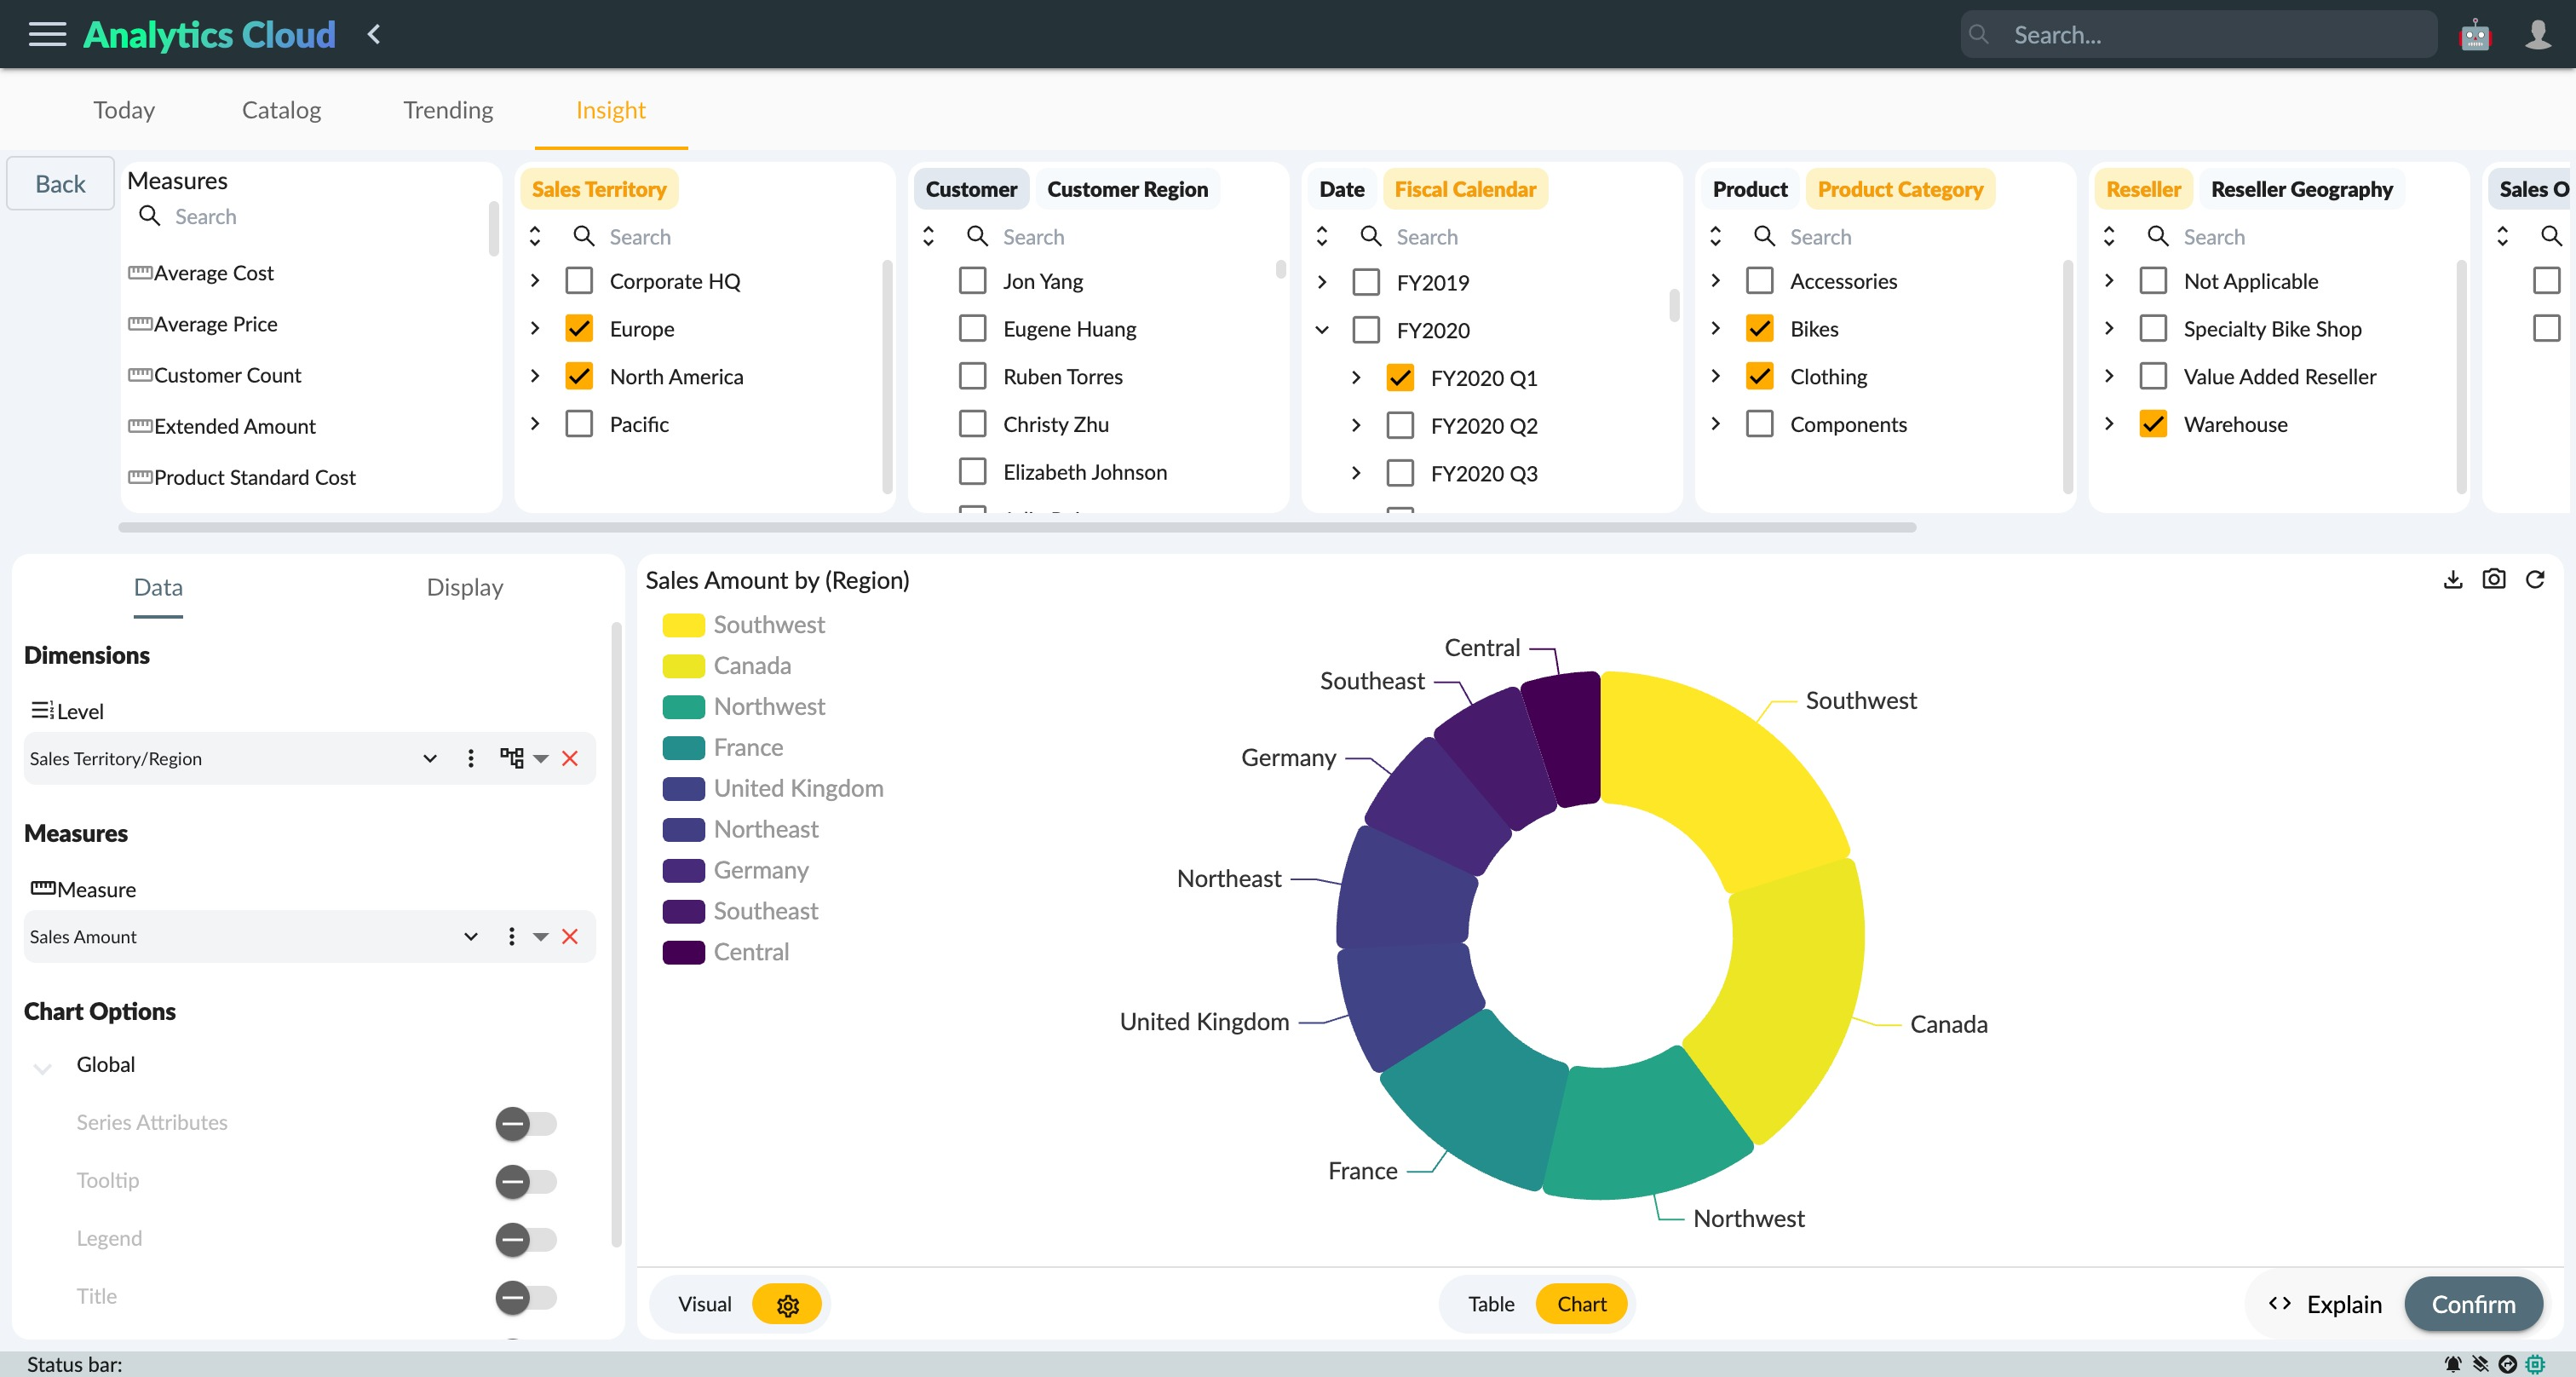Viewport: 2576px width, 1377px height.
Task: Open the Display tab
Action: pyautogui.click(x=464, y=587)
